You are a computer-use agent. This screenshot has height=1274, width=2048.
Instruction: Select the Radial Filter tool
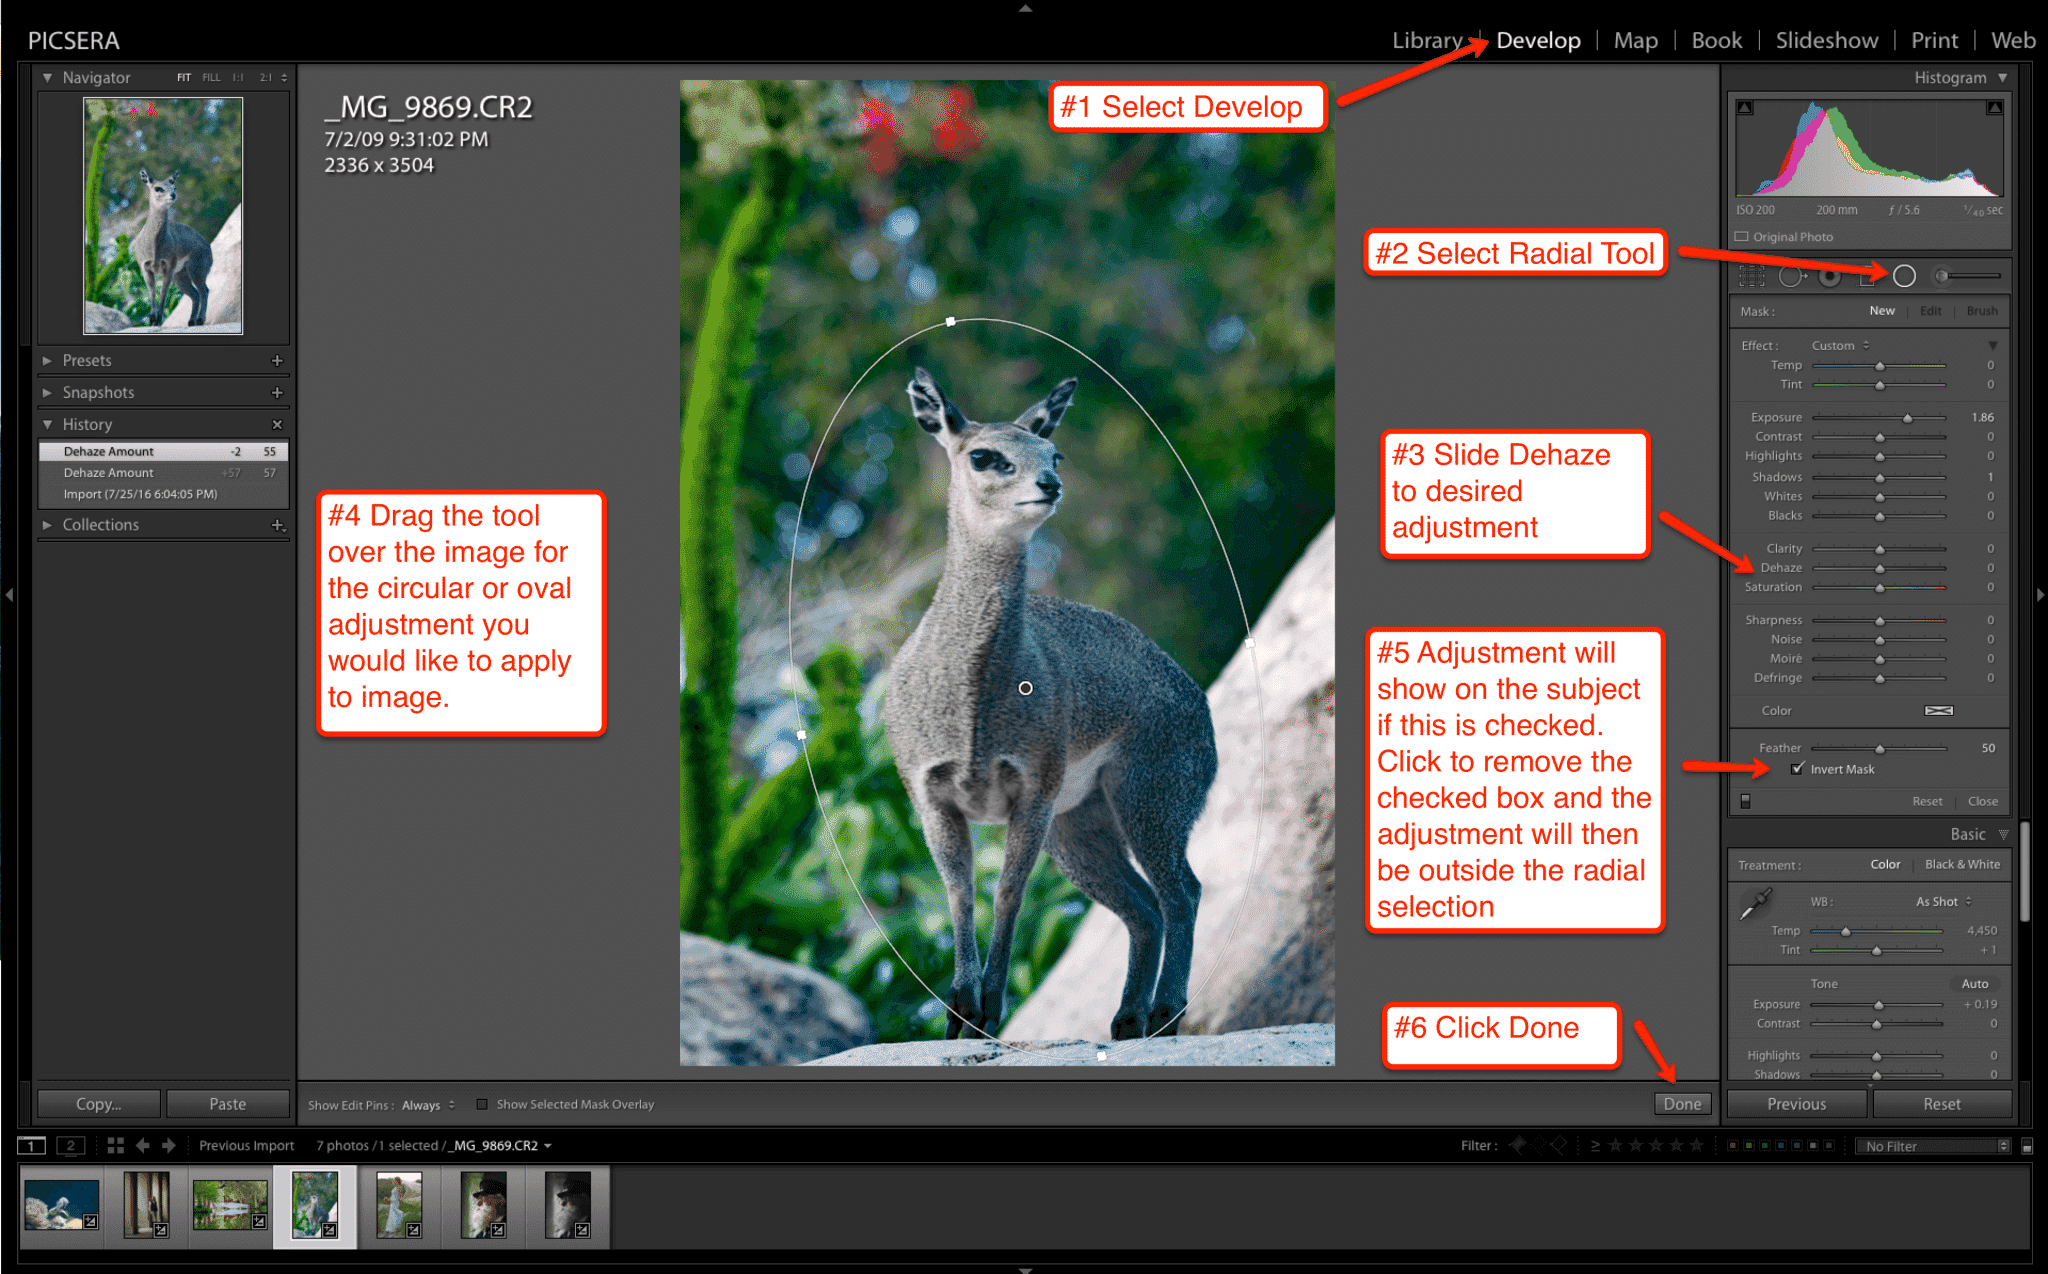(x=1904, y=276)
